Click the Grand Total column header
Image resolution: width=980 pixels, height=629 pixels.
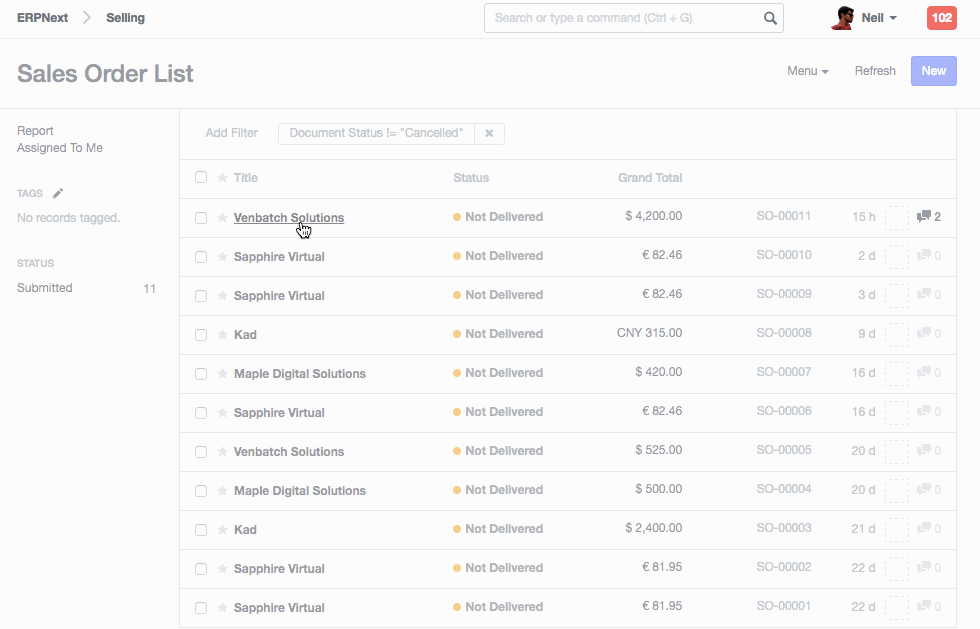(650, 178)
